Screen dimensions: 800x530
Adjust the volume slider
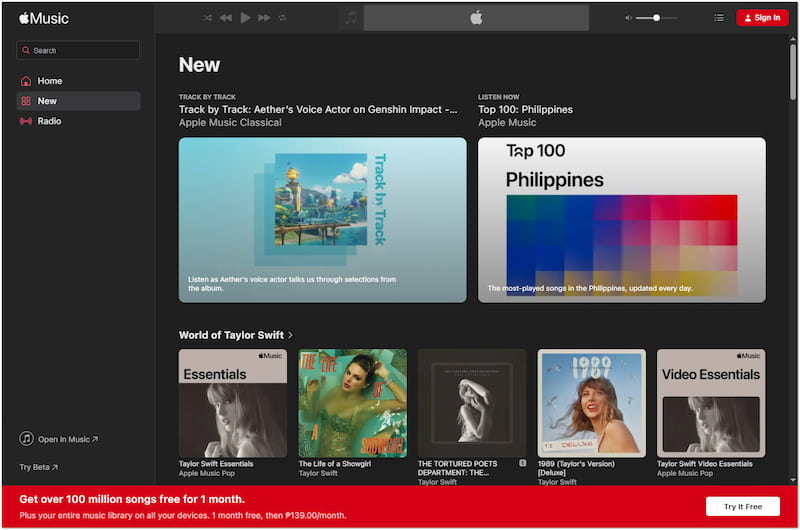(x=657, y=18)
